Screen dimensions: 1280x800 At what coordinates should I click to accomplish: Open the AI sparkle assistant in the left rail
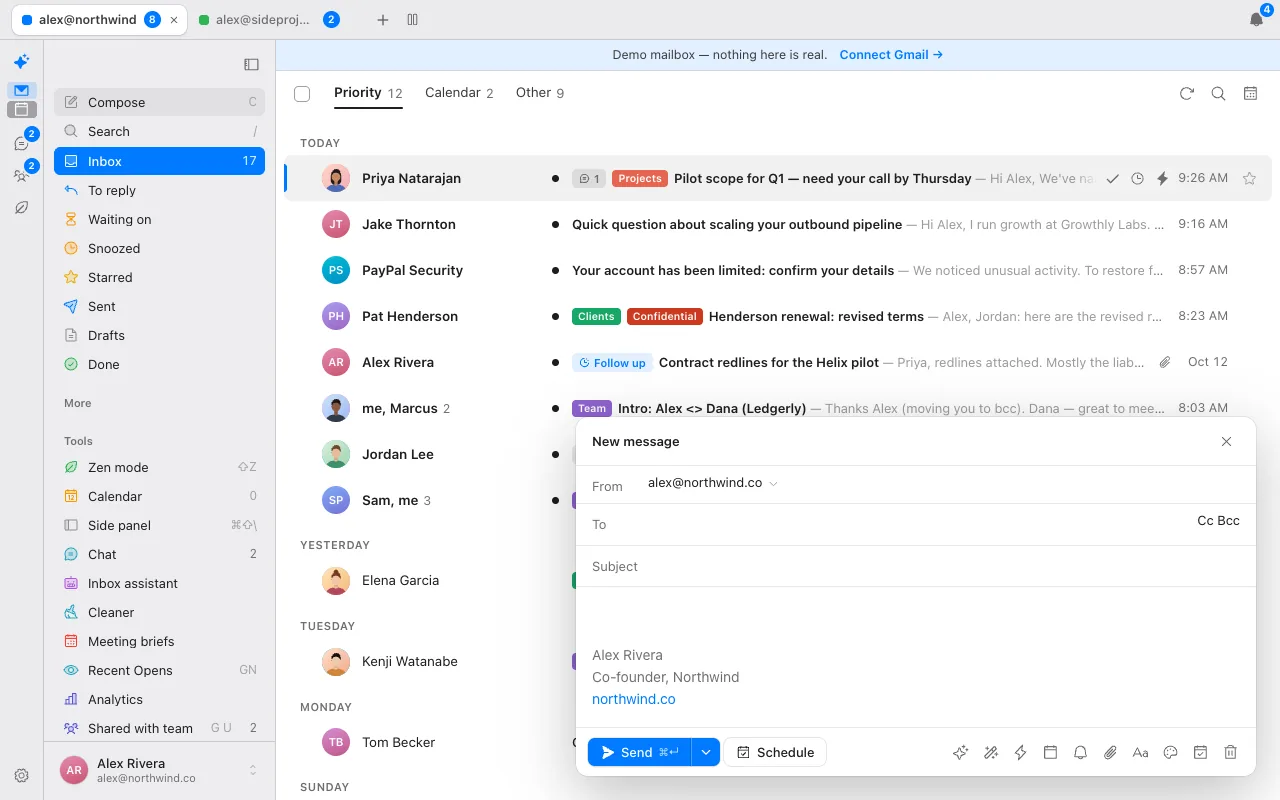[x=21, y=62]
